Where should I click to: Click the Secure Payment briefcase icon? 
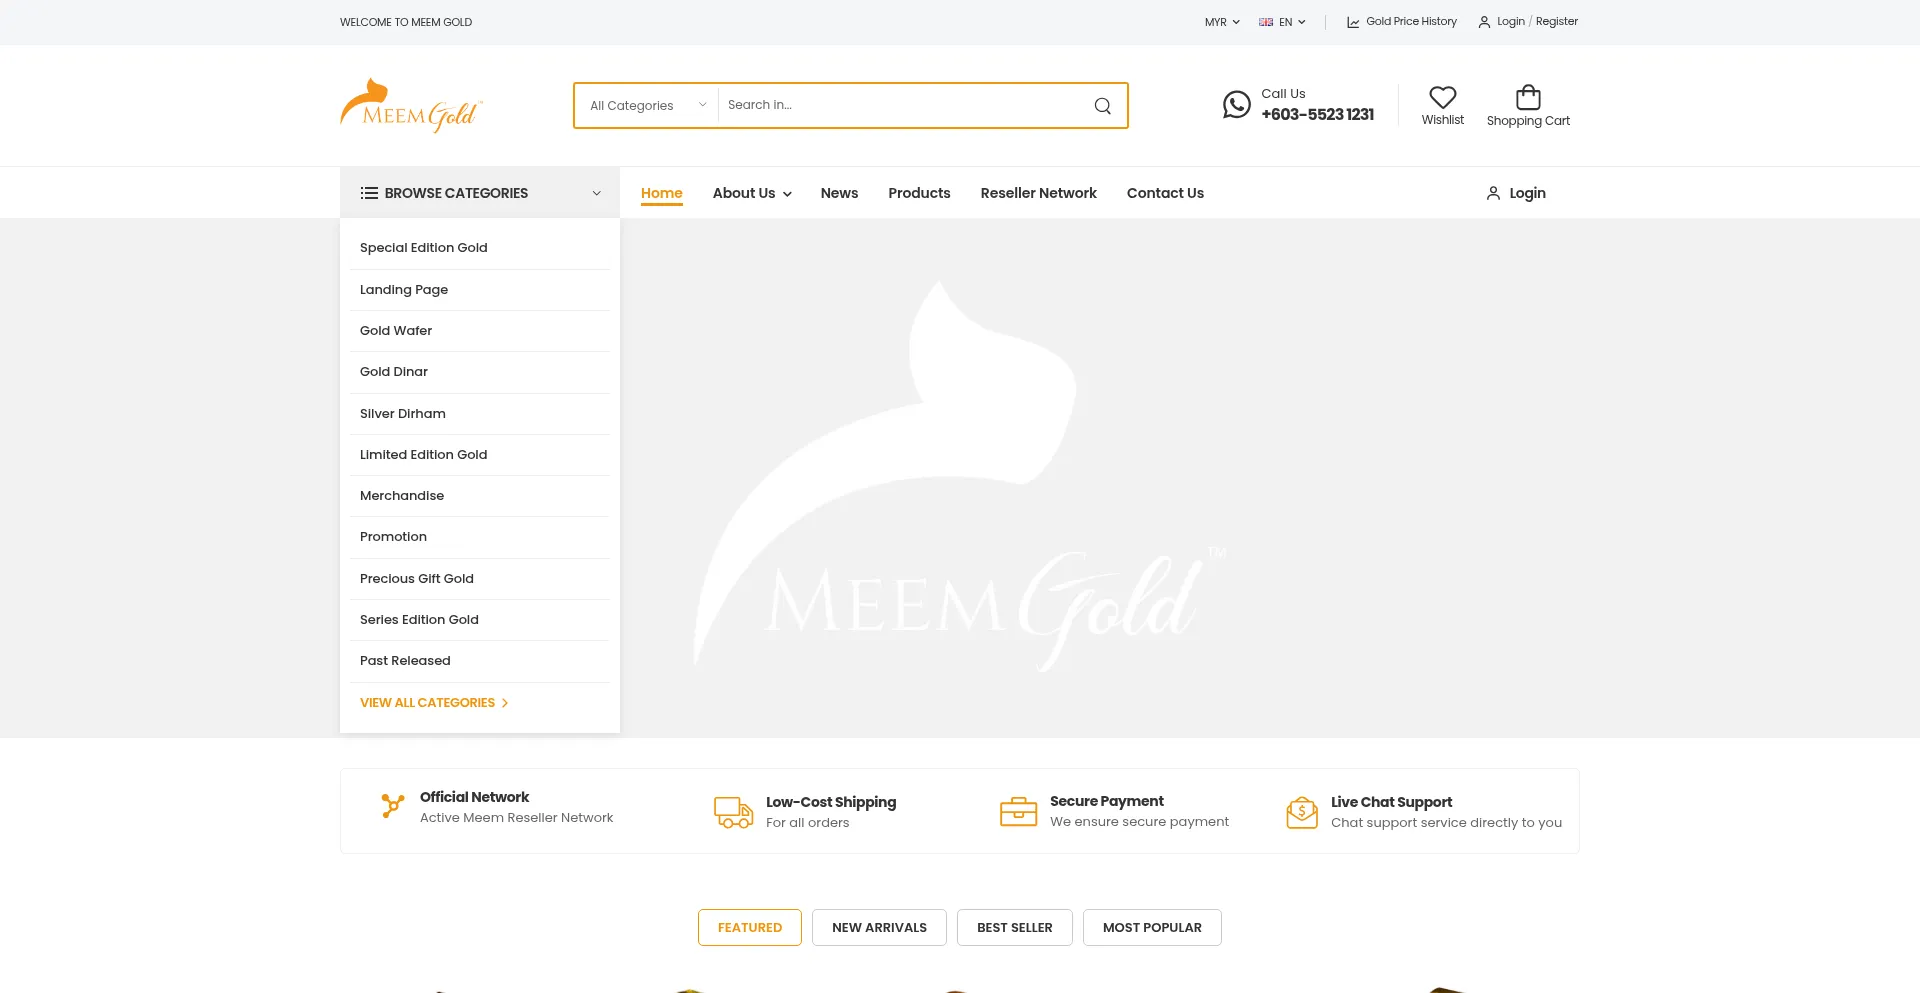1019,811
